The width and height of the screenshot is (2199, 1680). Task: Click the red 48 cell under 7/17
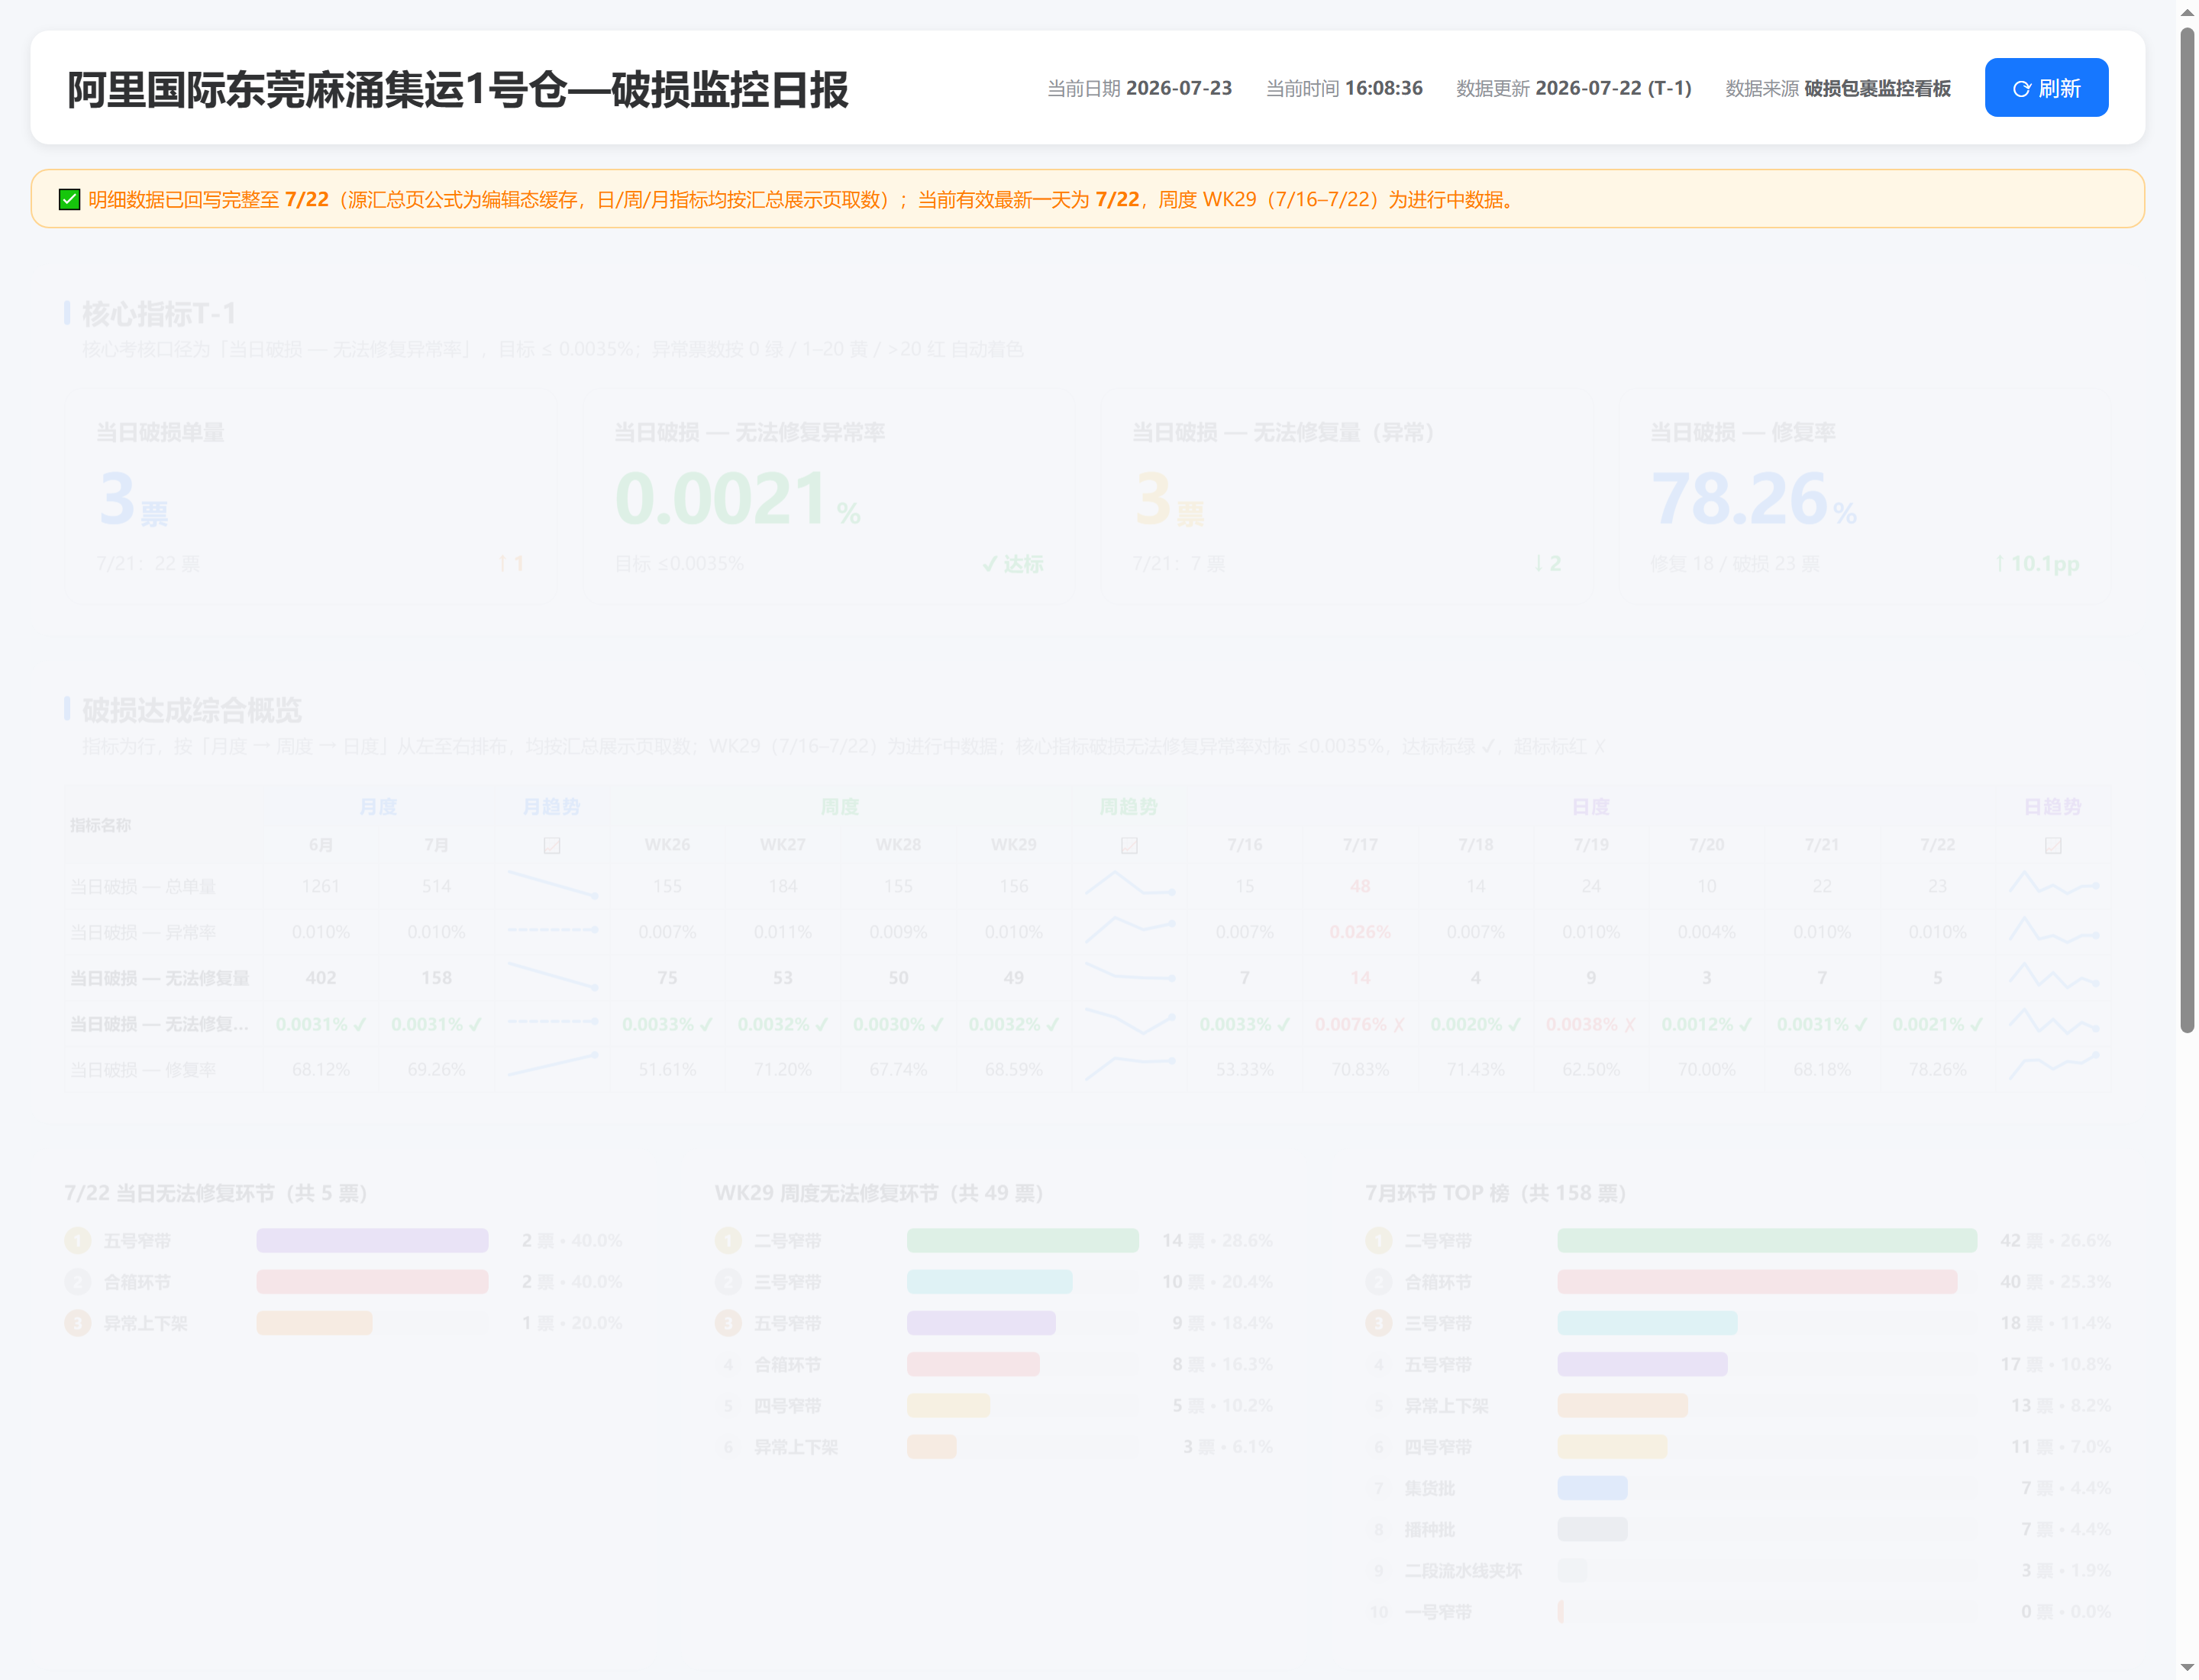(x=1360, y=887)
